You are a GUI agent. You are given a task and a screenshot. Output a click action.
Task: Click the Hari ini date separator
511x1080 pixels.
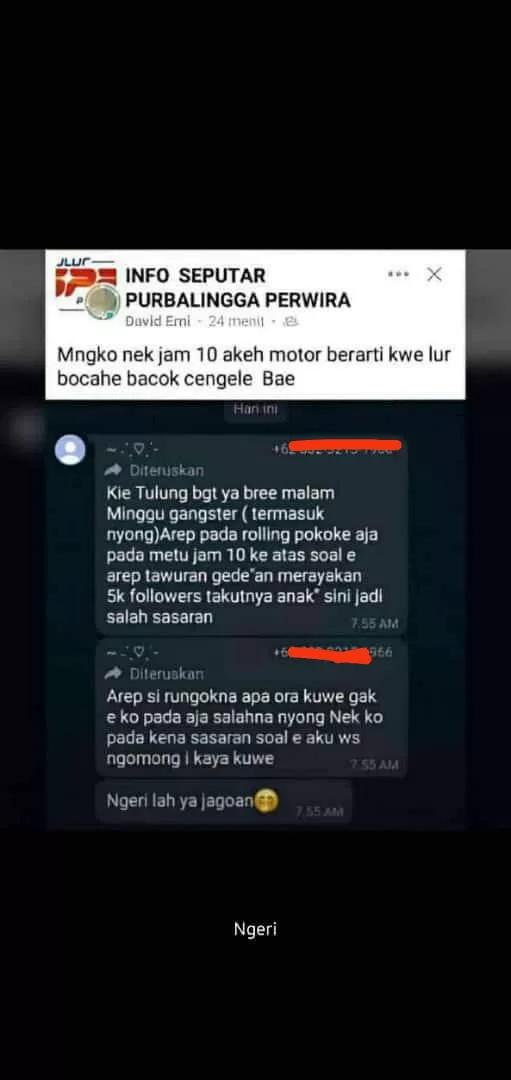pos(254,409)
